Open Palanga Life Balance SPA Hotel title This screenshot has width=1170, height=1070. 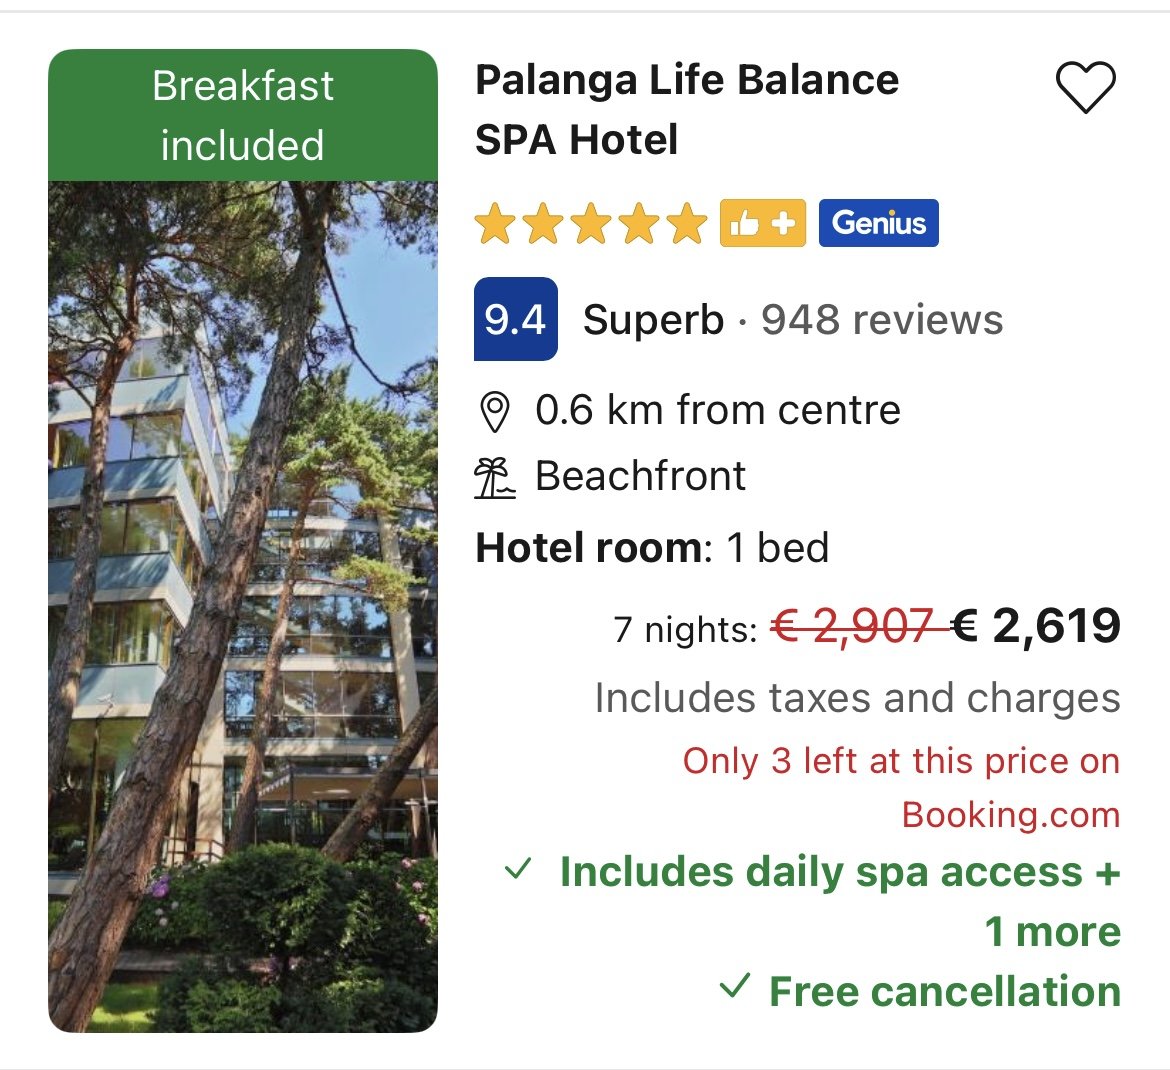point(686,110)
